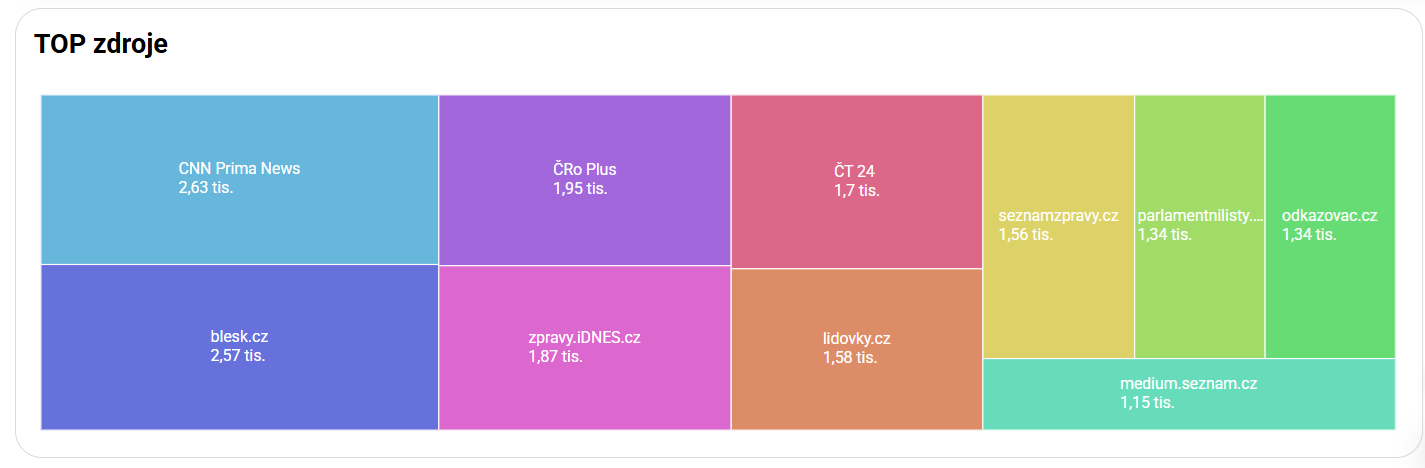1425x468 pixels.
Task: Click the "2,63 tis." value text
Action: [x=206, y=188]
